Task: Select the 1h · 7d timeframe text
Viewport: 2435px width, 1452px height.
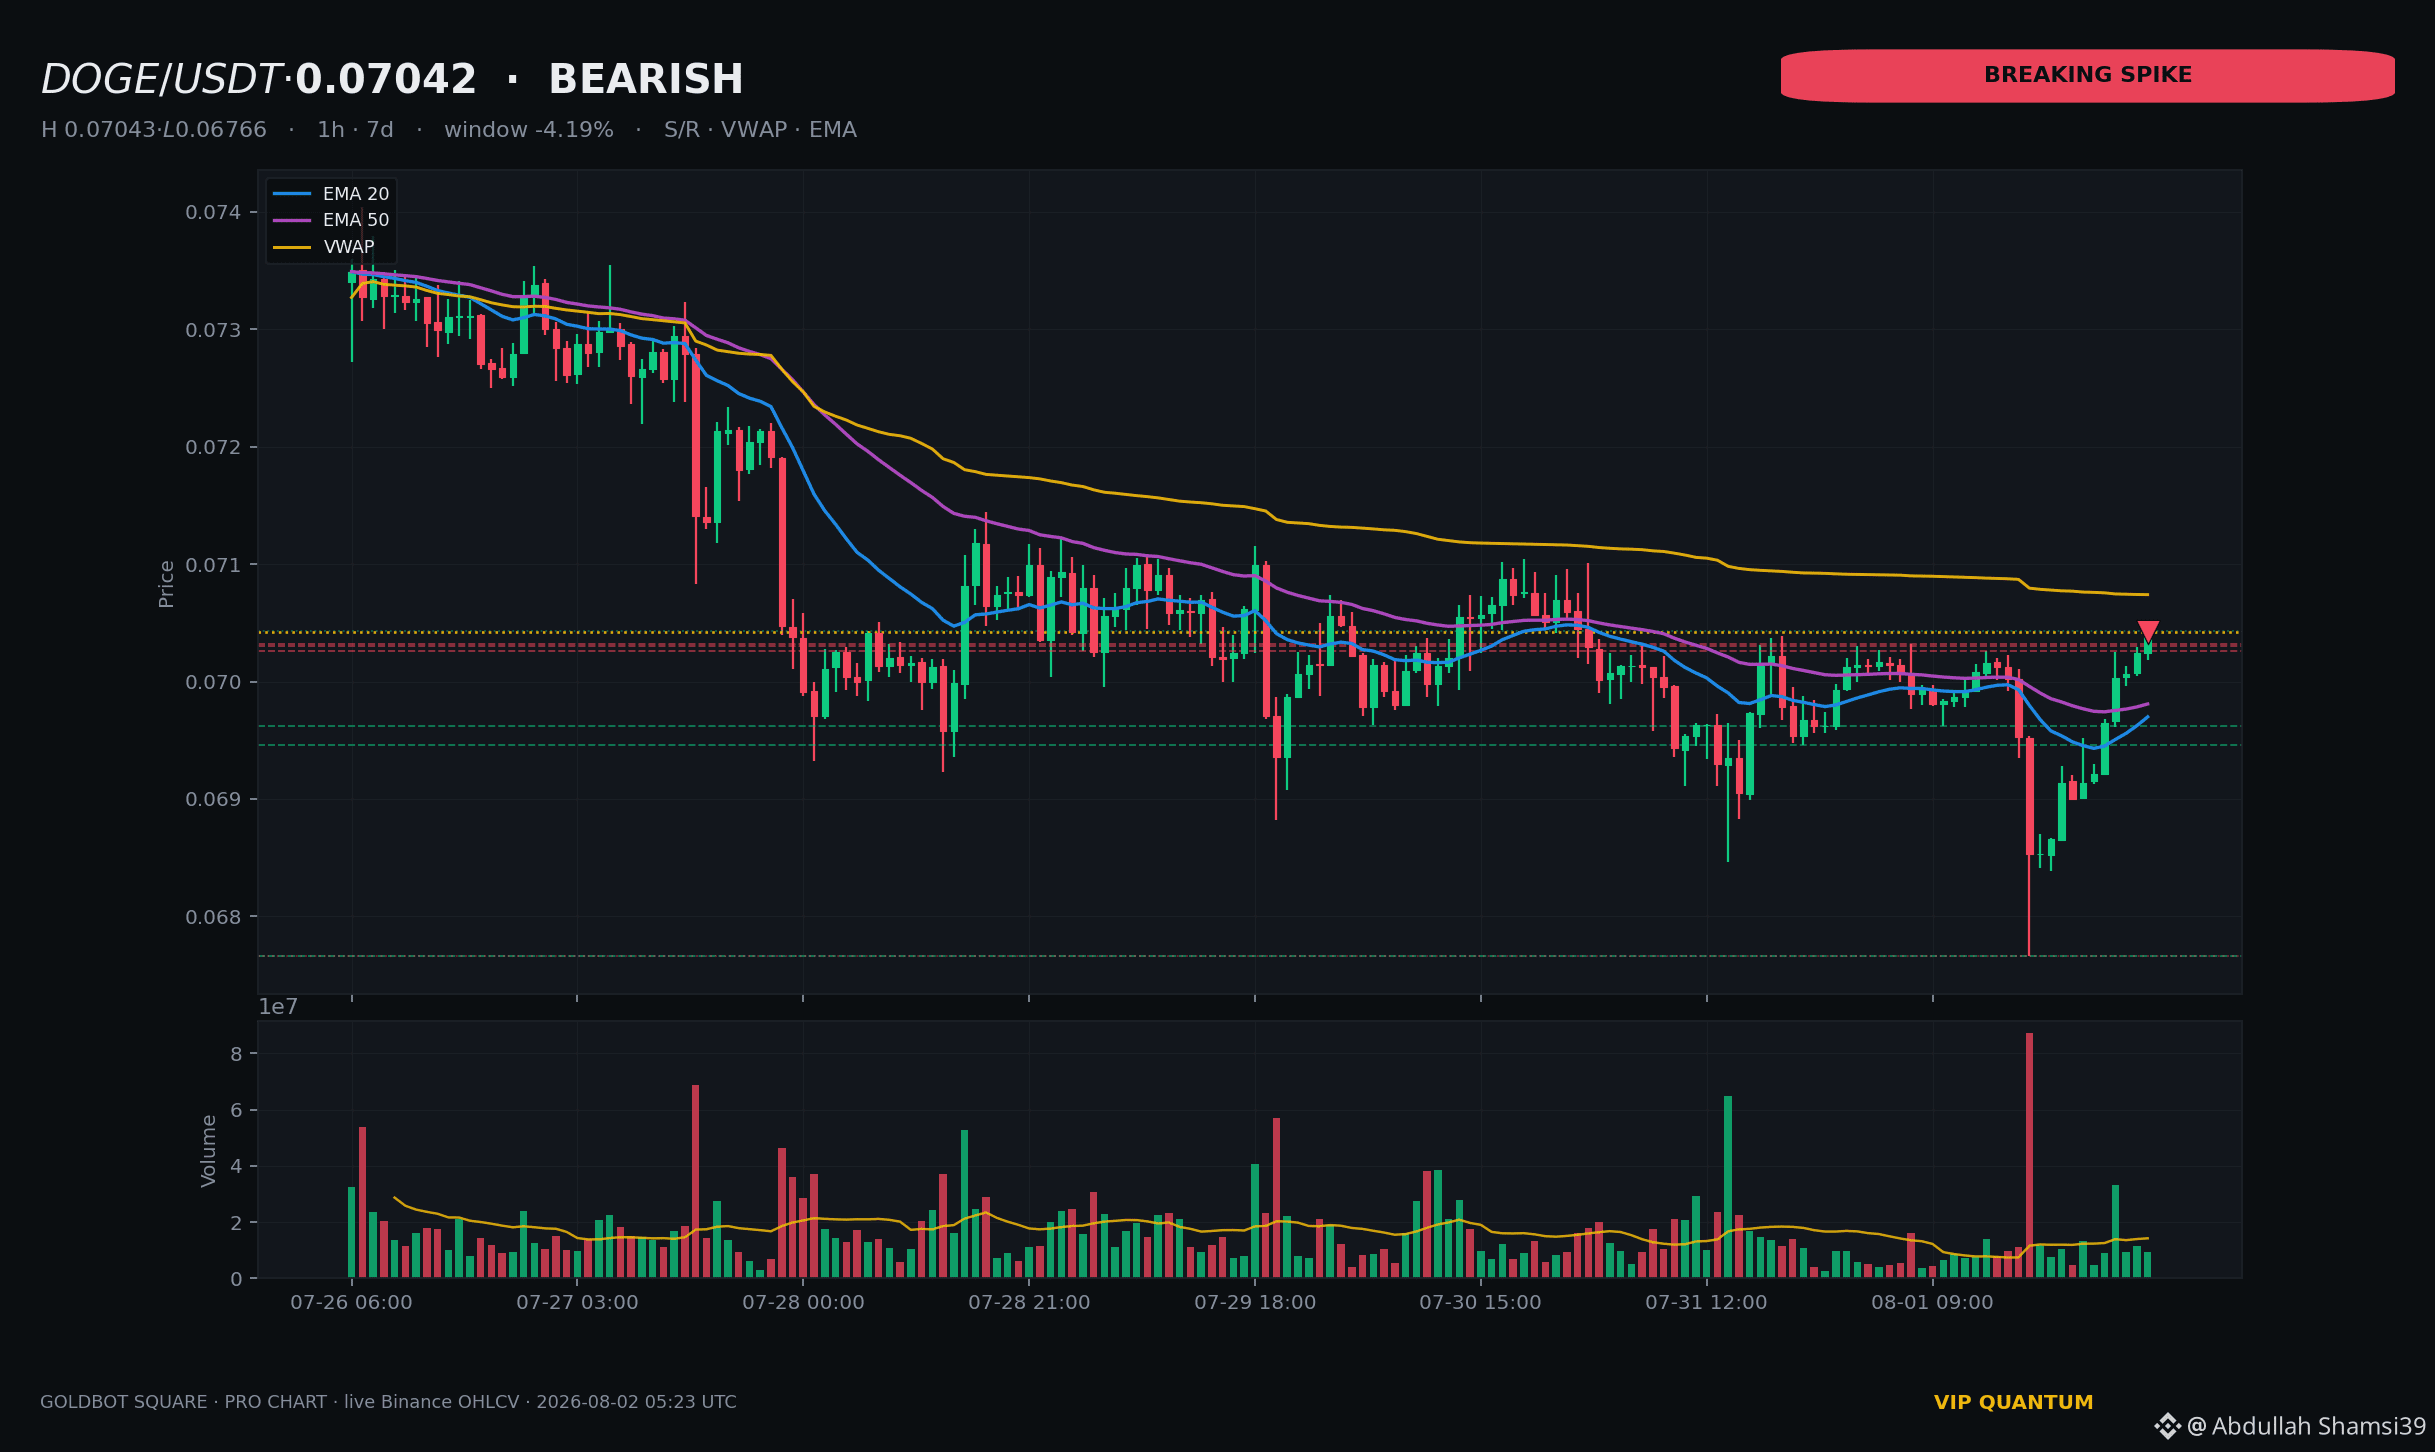Action: click(x=355, y=130)
